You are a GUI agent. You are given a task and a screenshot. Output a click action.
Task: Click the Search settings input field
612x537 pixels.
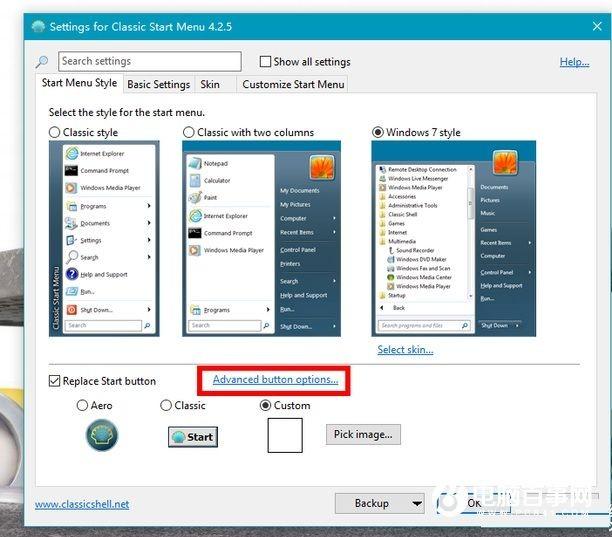pos(150,62)
